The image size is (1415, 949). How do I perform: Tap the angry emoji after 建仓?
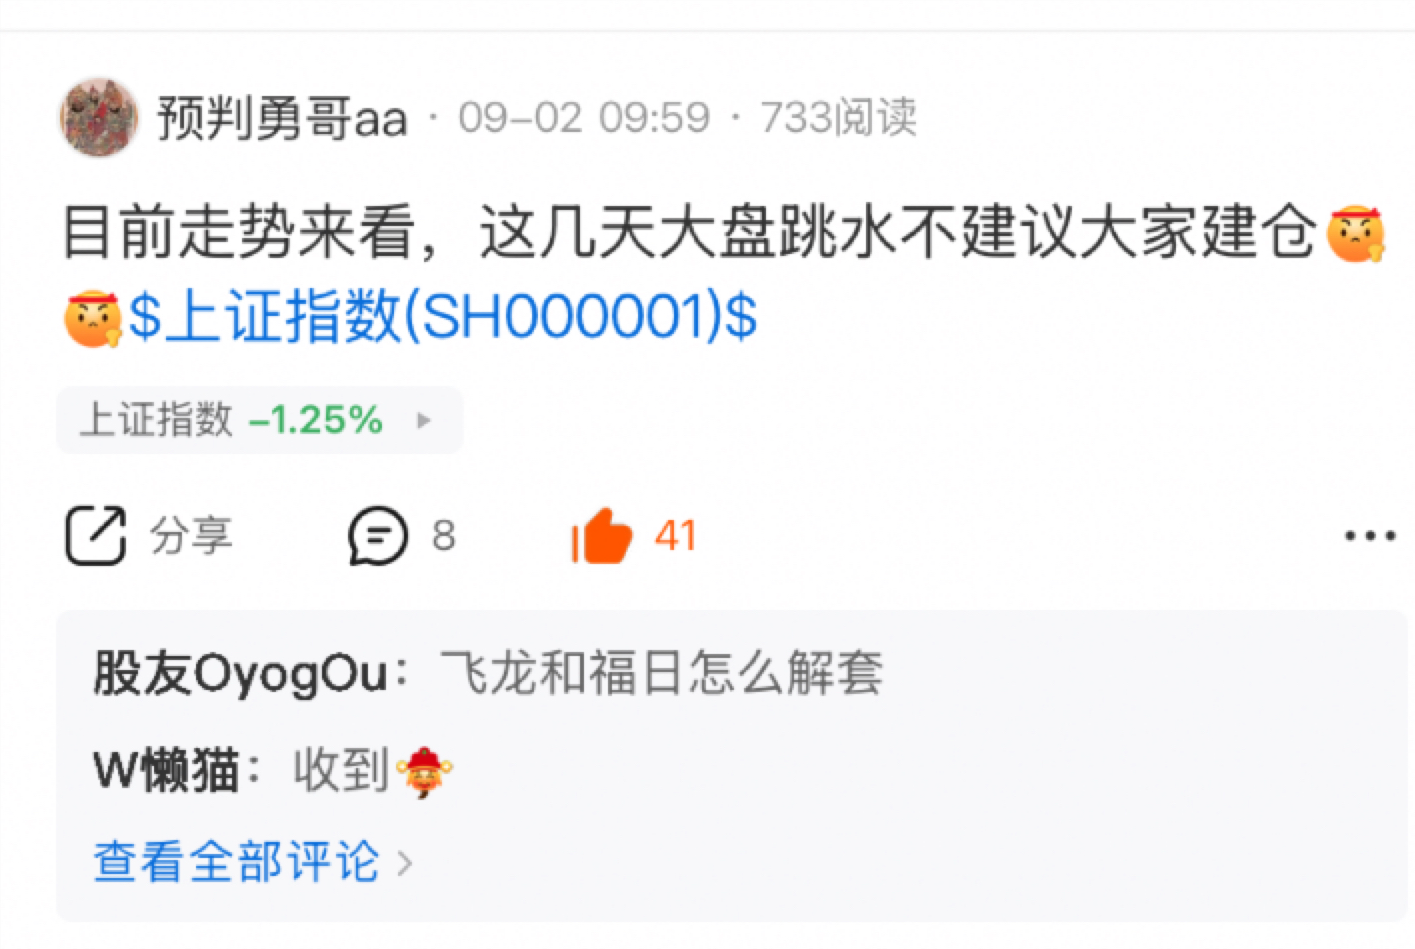pyautogui.click(x=1355, y=234)
